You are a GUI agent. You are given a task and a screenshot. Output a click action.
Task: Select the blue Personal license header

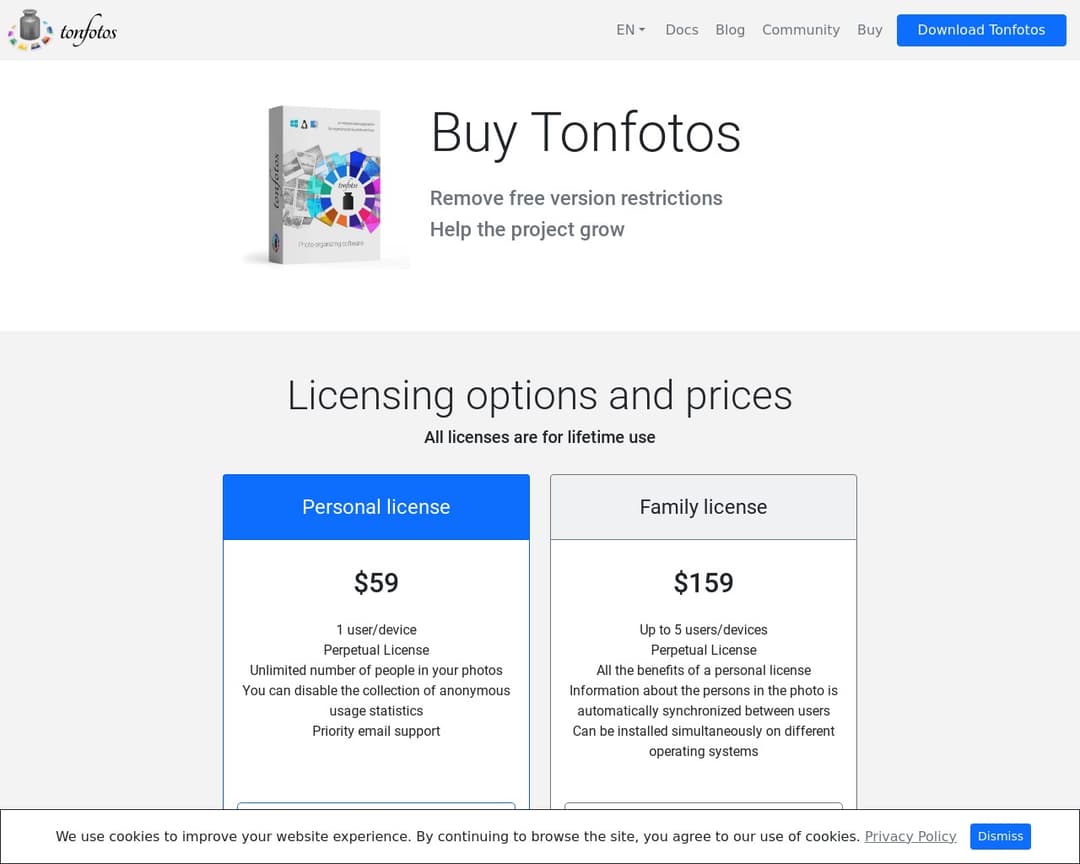coord(376,507)
